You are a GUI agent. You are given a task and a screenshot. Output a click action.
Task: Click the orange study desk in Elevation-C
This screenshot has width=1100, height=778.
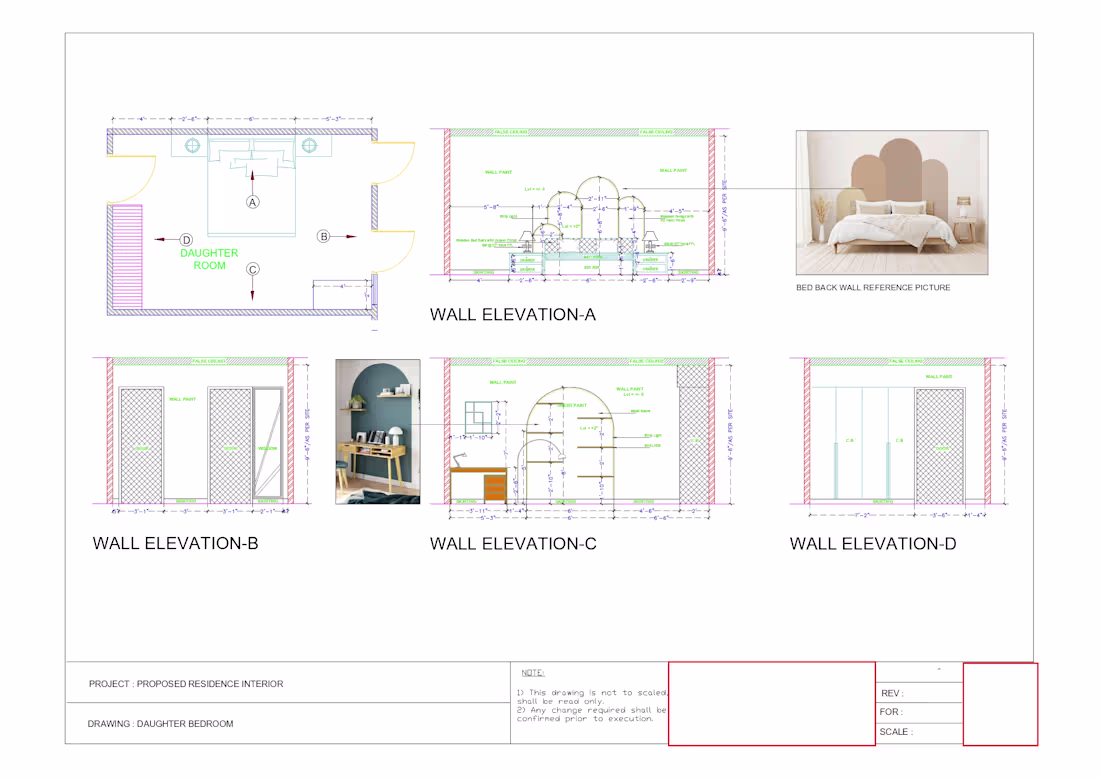pos(478,485)
